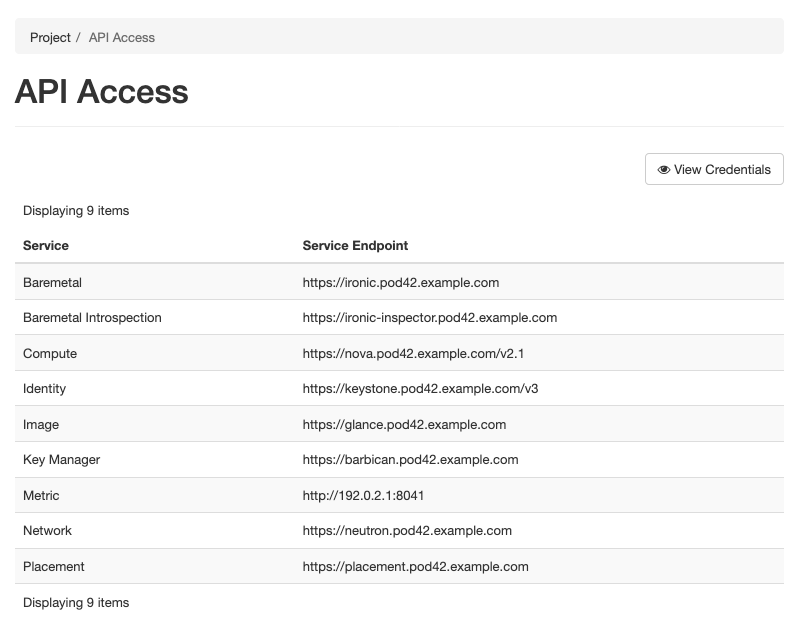Click the ironic-inspector endpoint URL

[429, 317]
